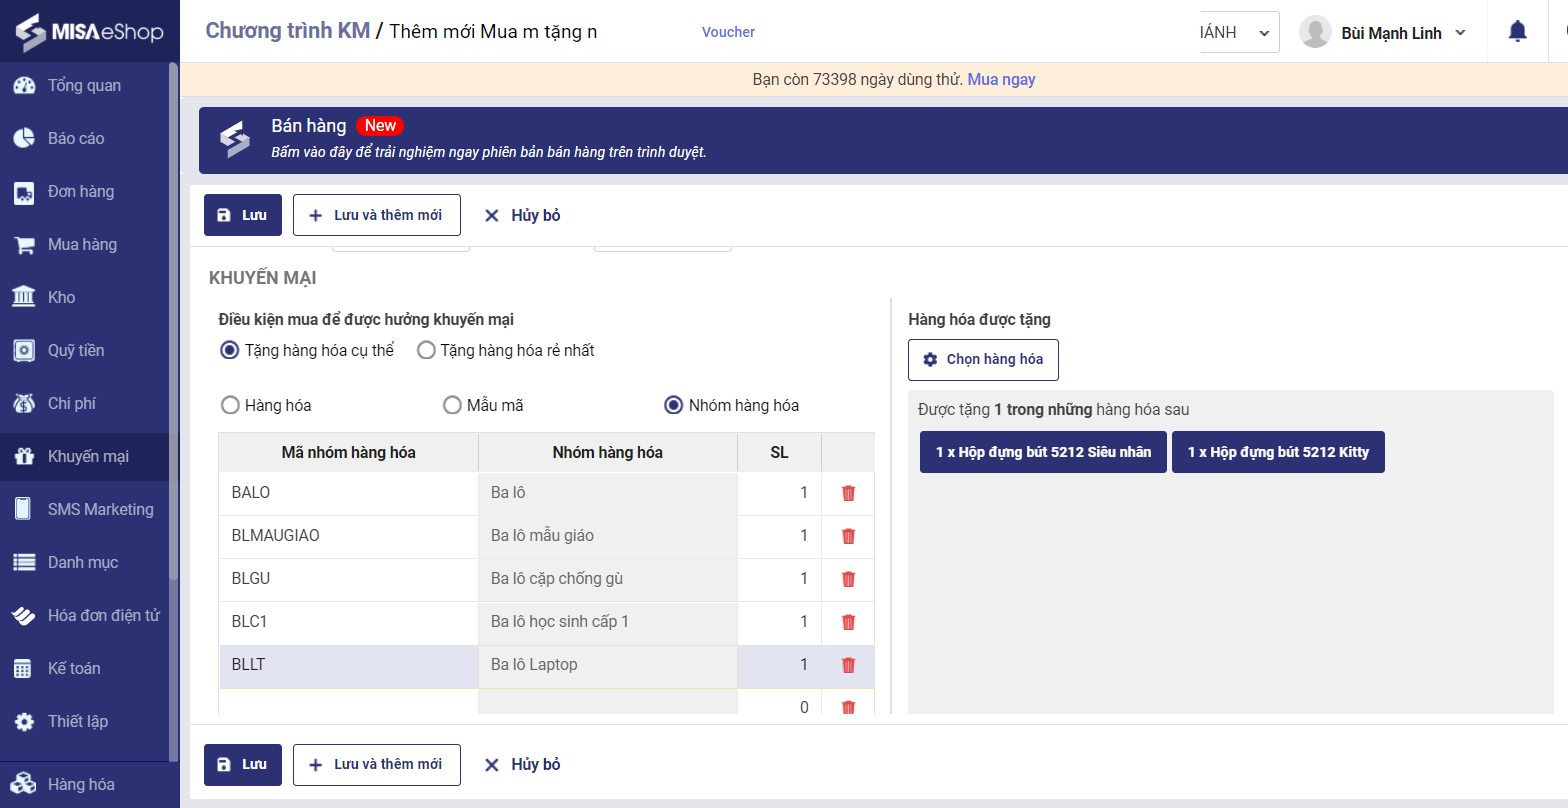Click the Nhóm hàng hóa column header
Screen dimensions: 1568x808
[x=608, y=452]
